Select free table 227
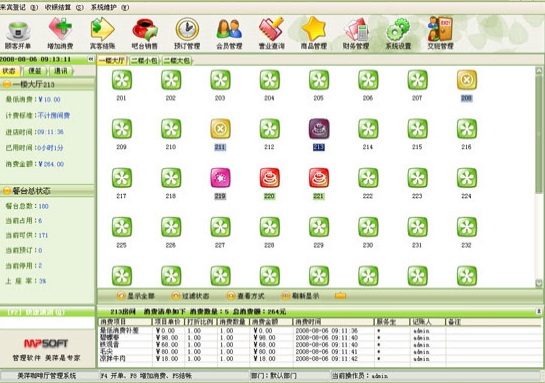Viewport: 545px width, 383px height. pos(220,227)
